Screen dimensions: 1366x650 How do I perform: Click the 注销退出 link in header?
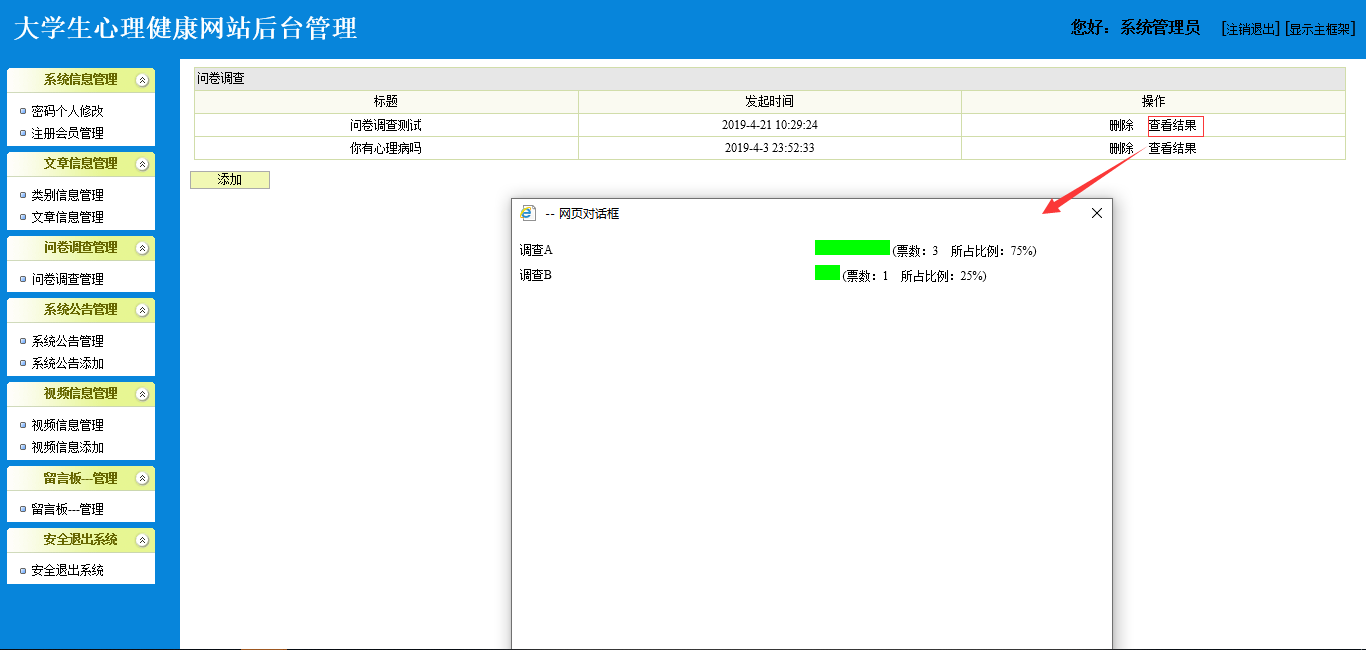1250,29
